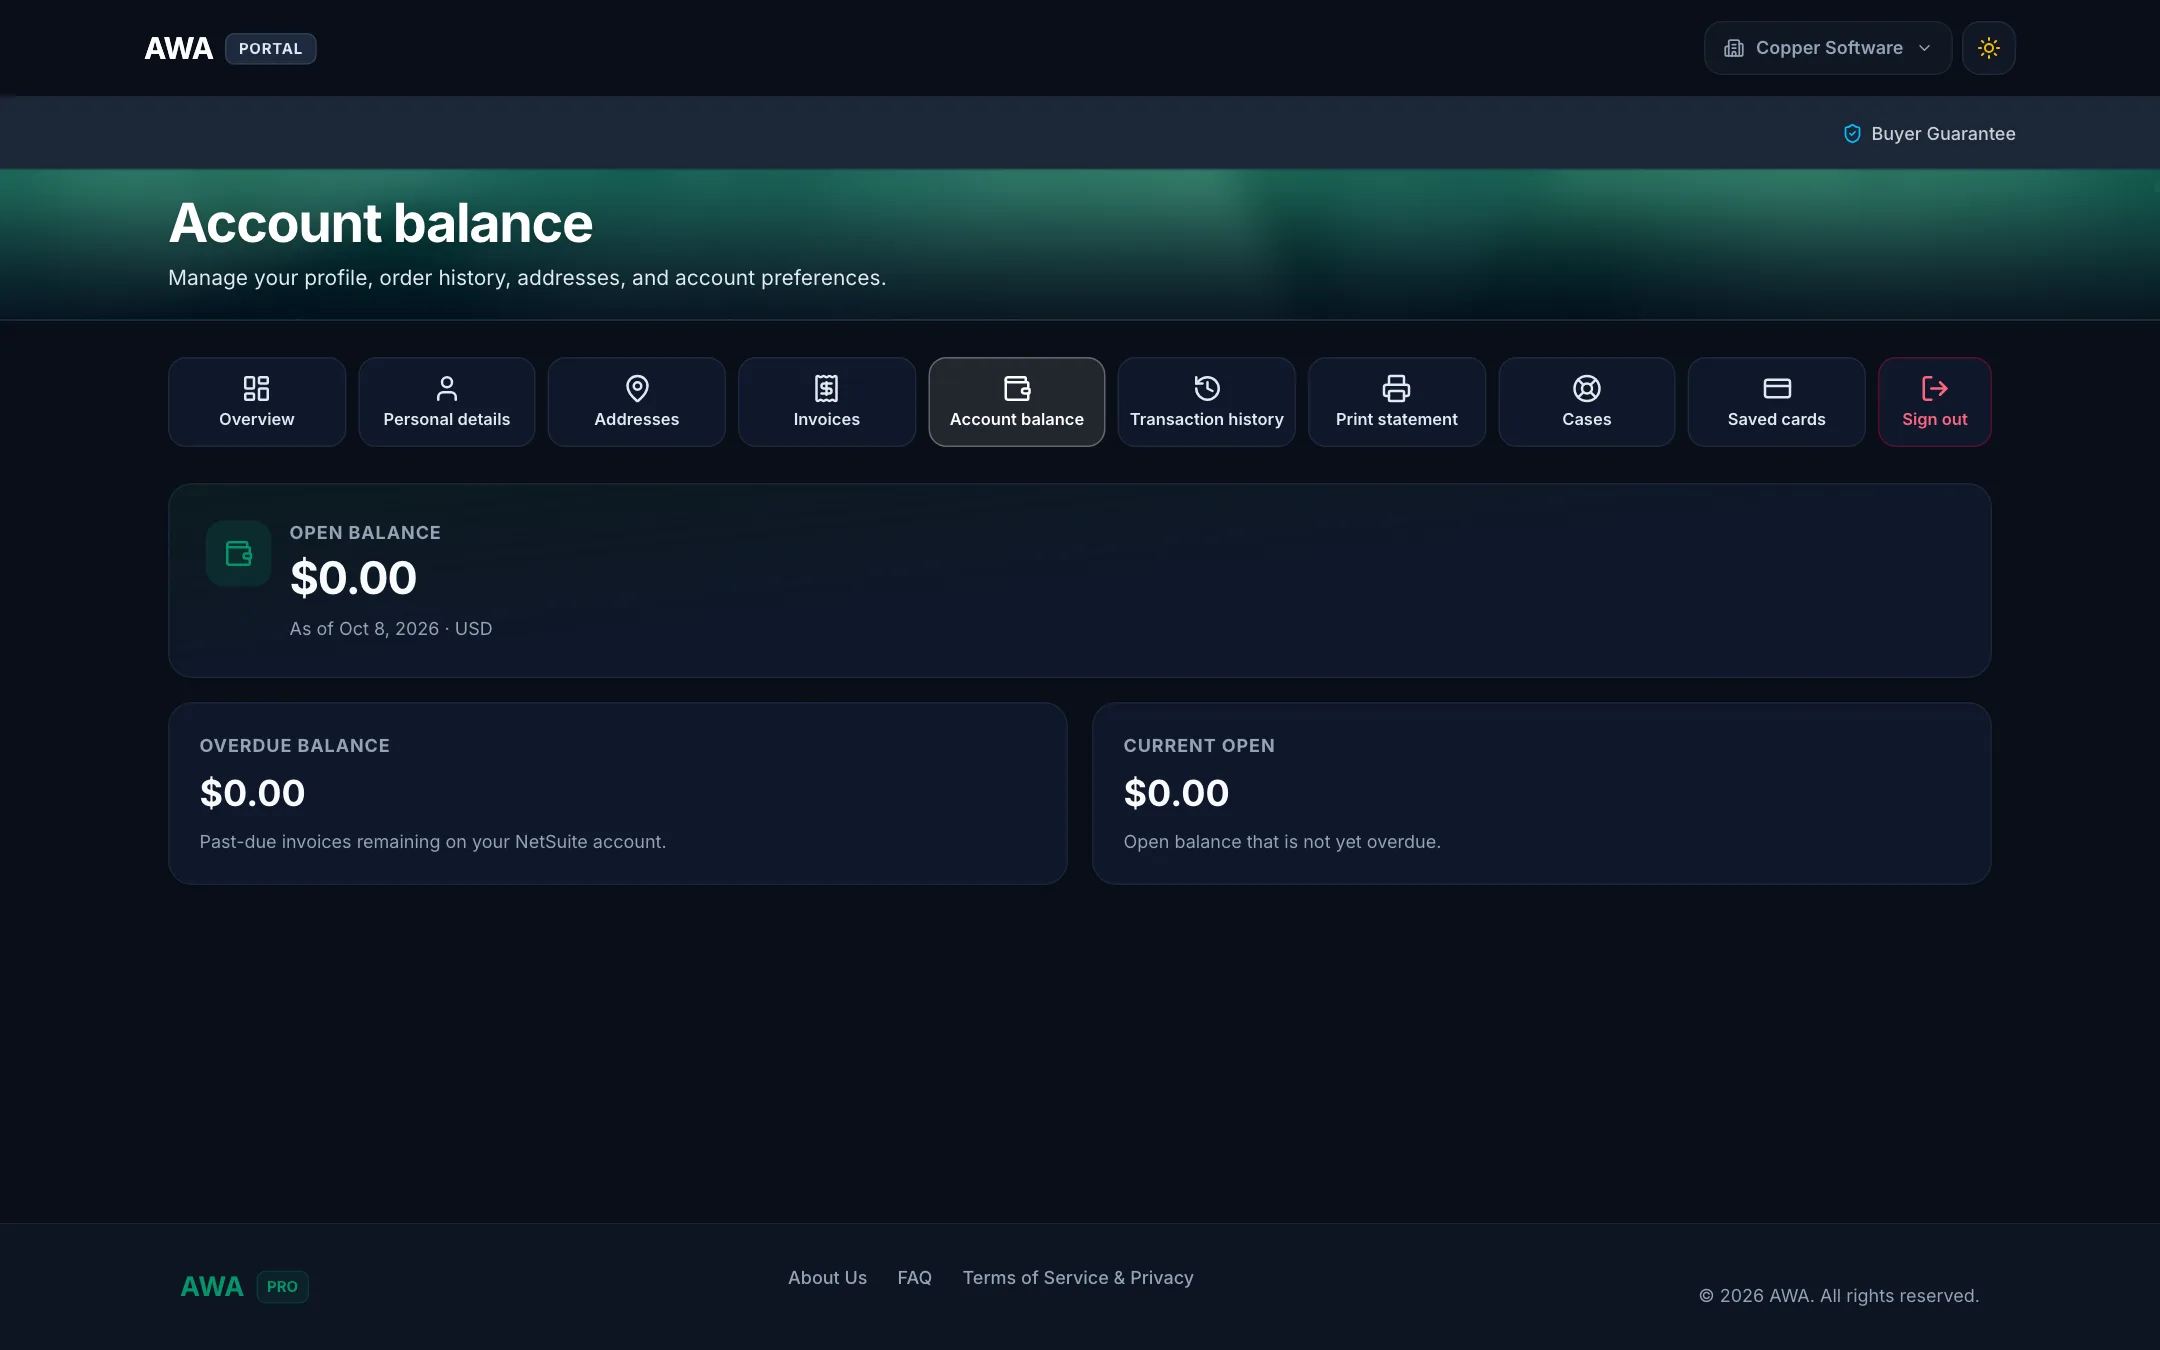
Task: Open the Saved cards tab
Action: click(x=1777, y=402)
